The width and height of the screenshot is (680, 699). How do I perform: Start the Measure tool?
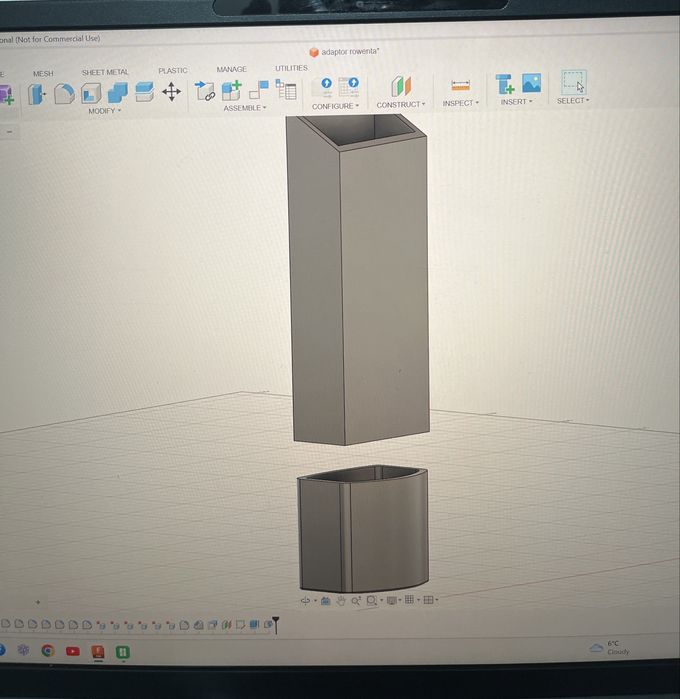pyautogui.click(x=461, y=85)
